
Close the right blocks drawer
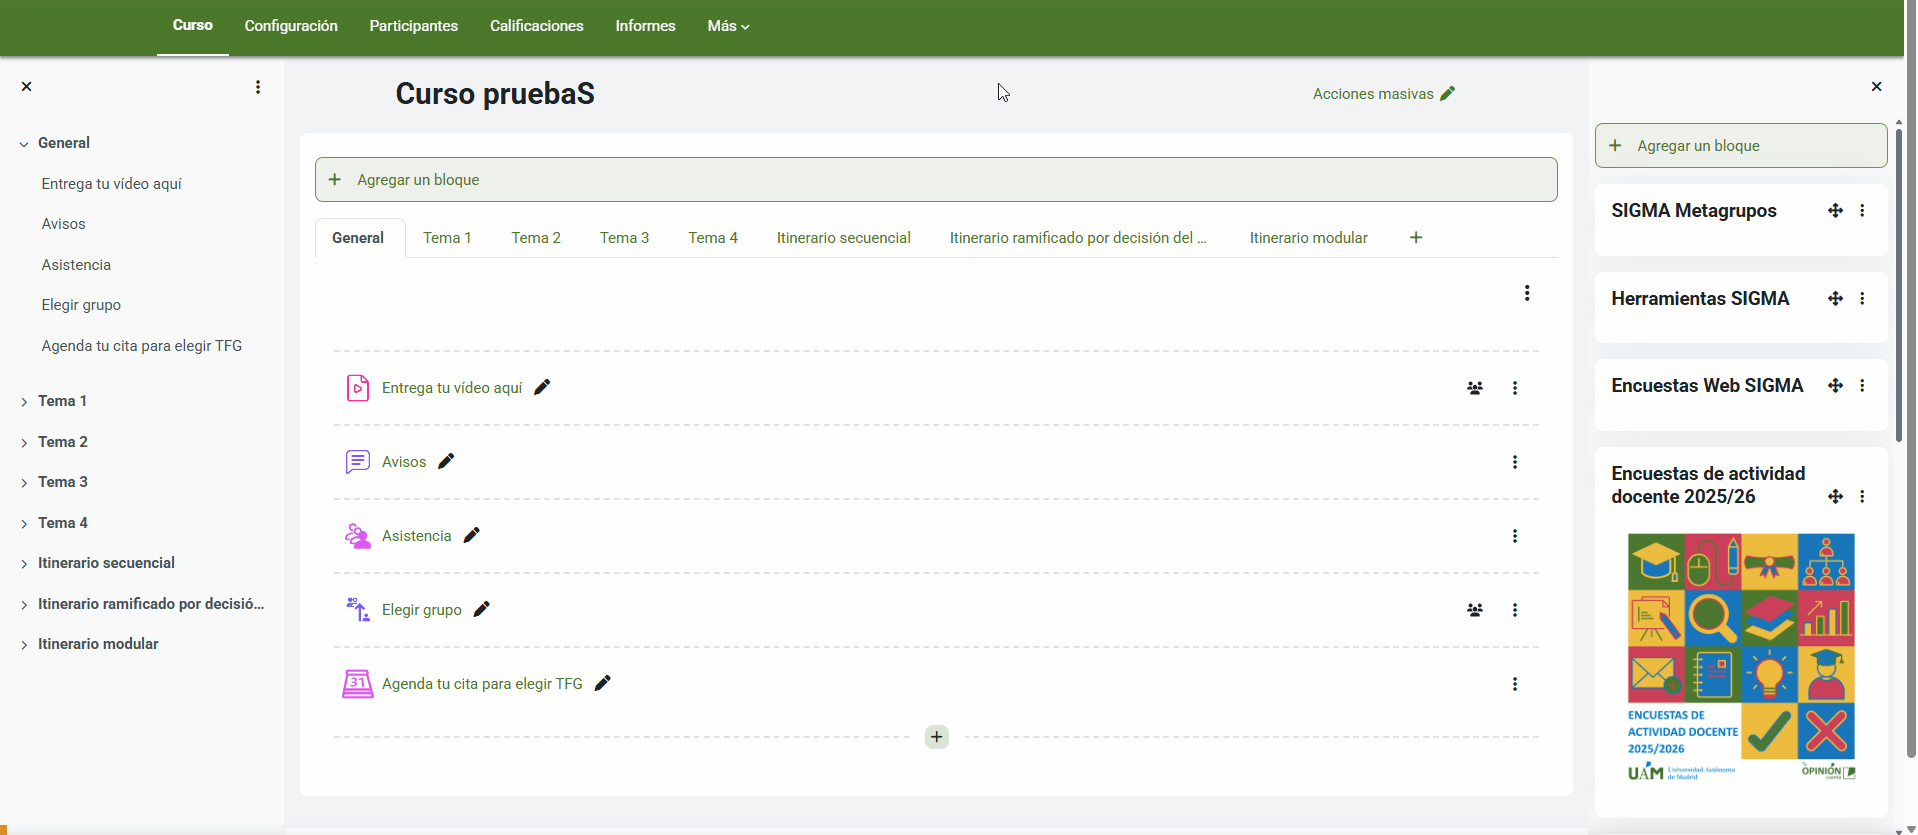(x=1876, y=87)
